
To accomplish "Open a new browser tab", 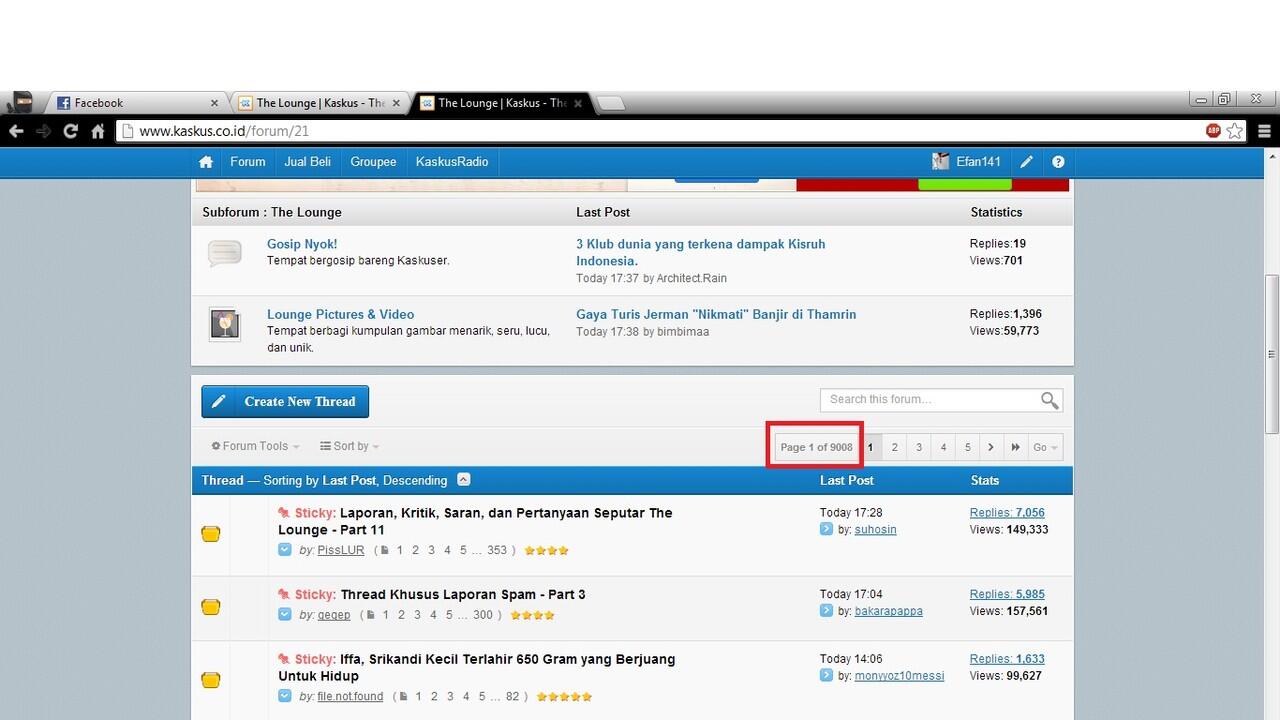I will click(x=610, y=103).
